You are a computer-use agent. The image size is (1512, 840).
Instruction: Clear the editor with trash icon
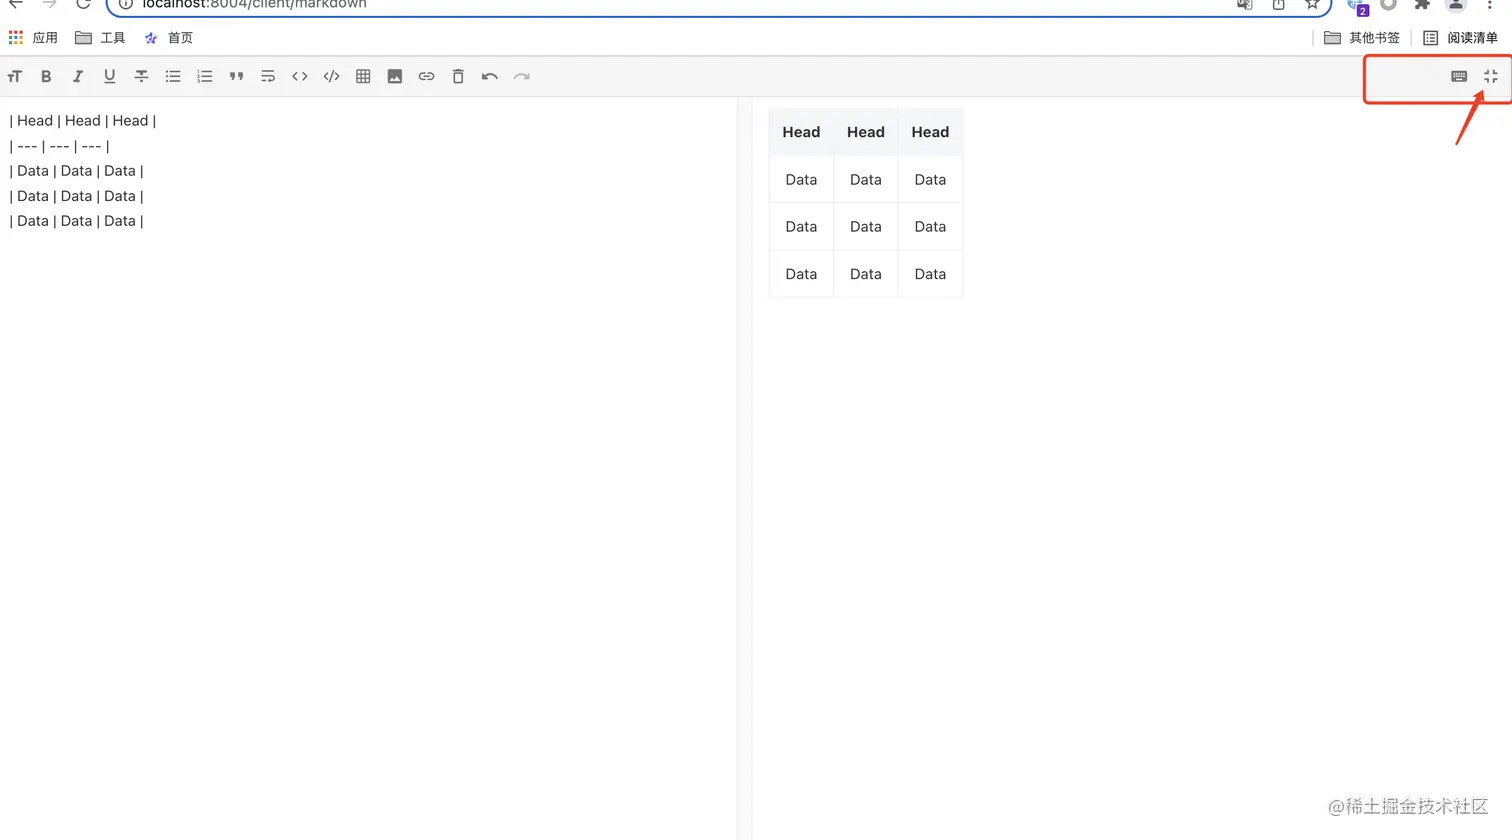coord(458,76)
